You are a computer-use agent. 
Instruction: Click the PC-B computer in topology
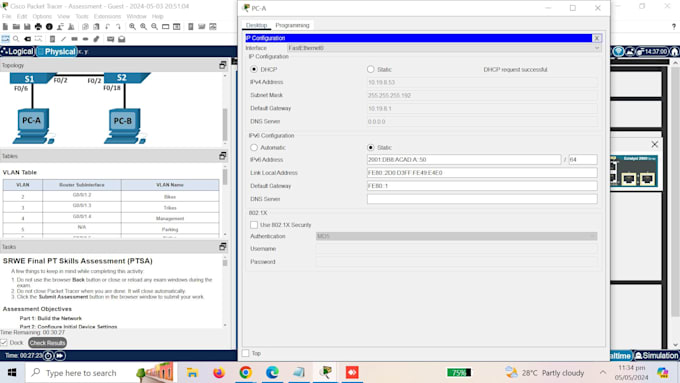pos(125,126)
